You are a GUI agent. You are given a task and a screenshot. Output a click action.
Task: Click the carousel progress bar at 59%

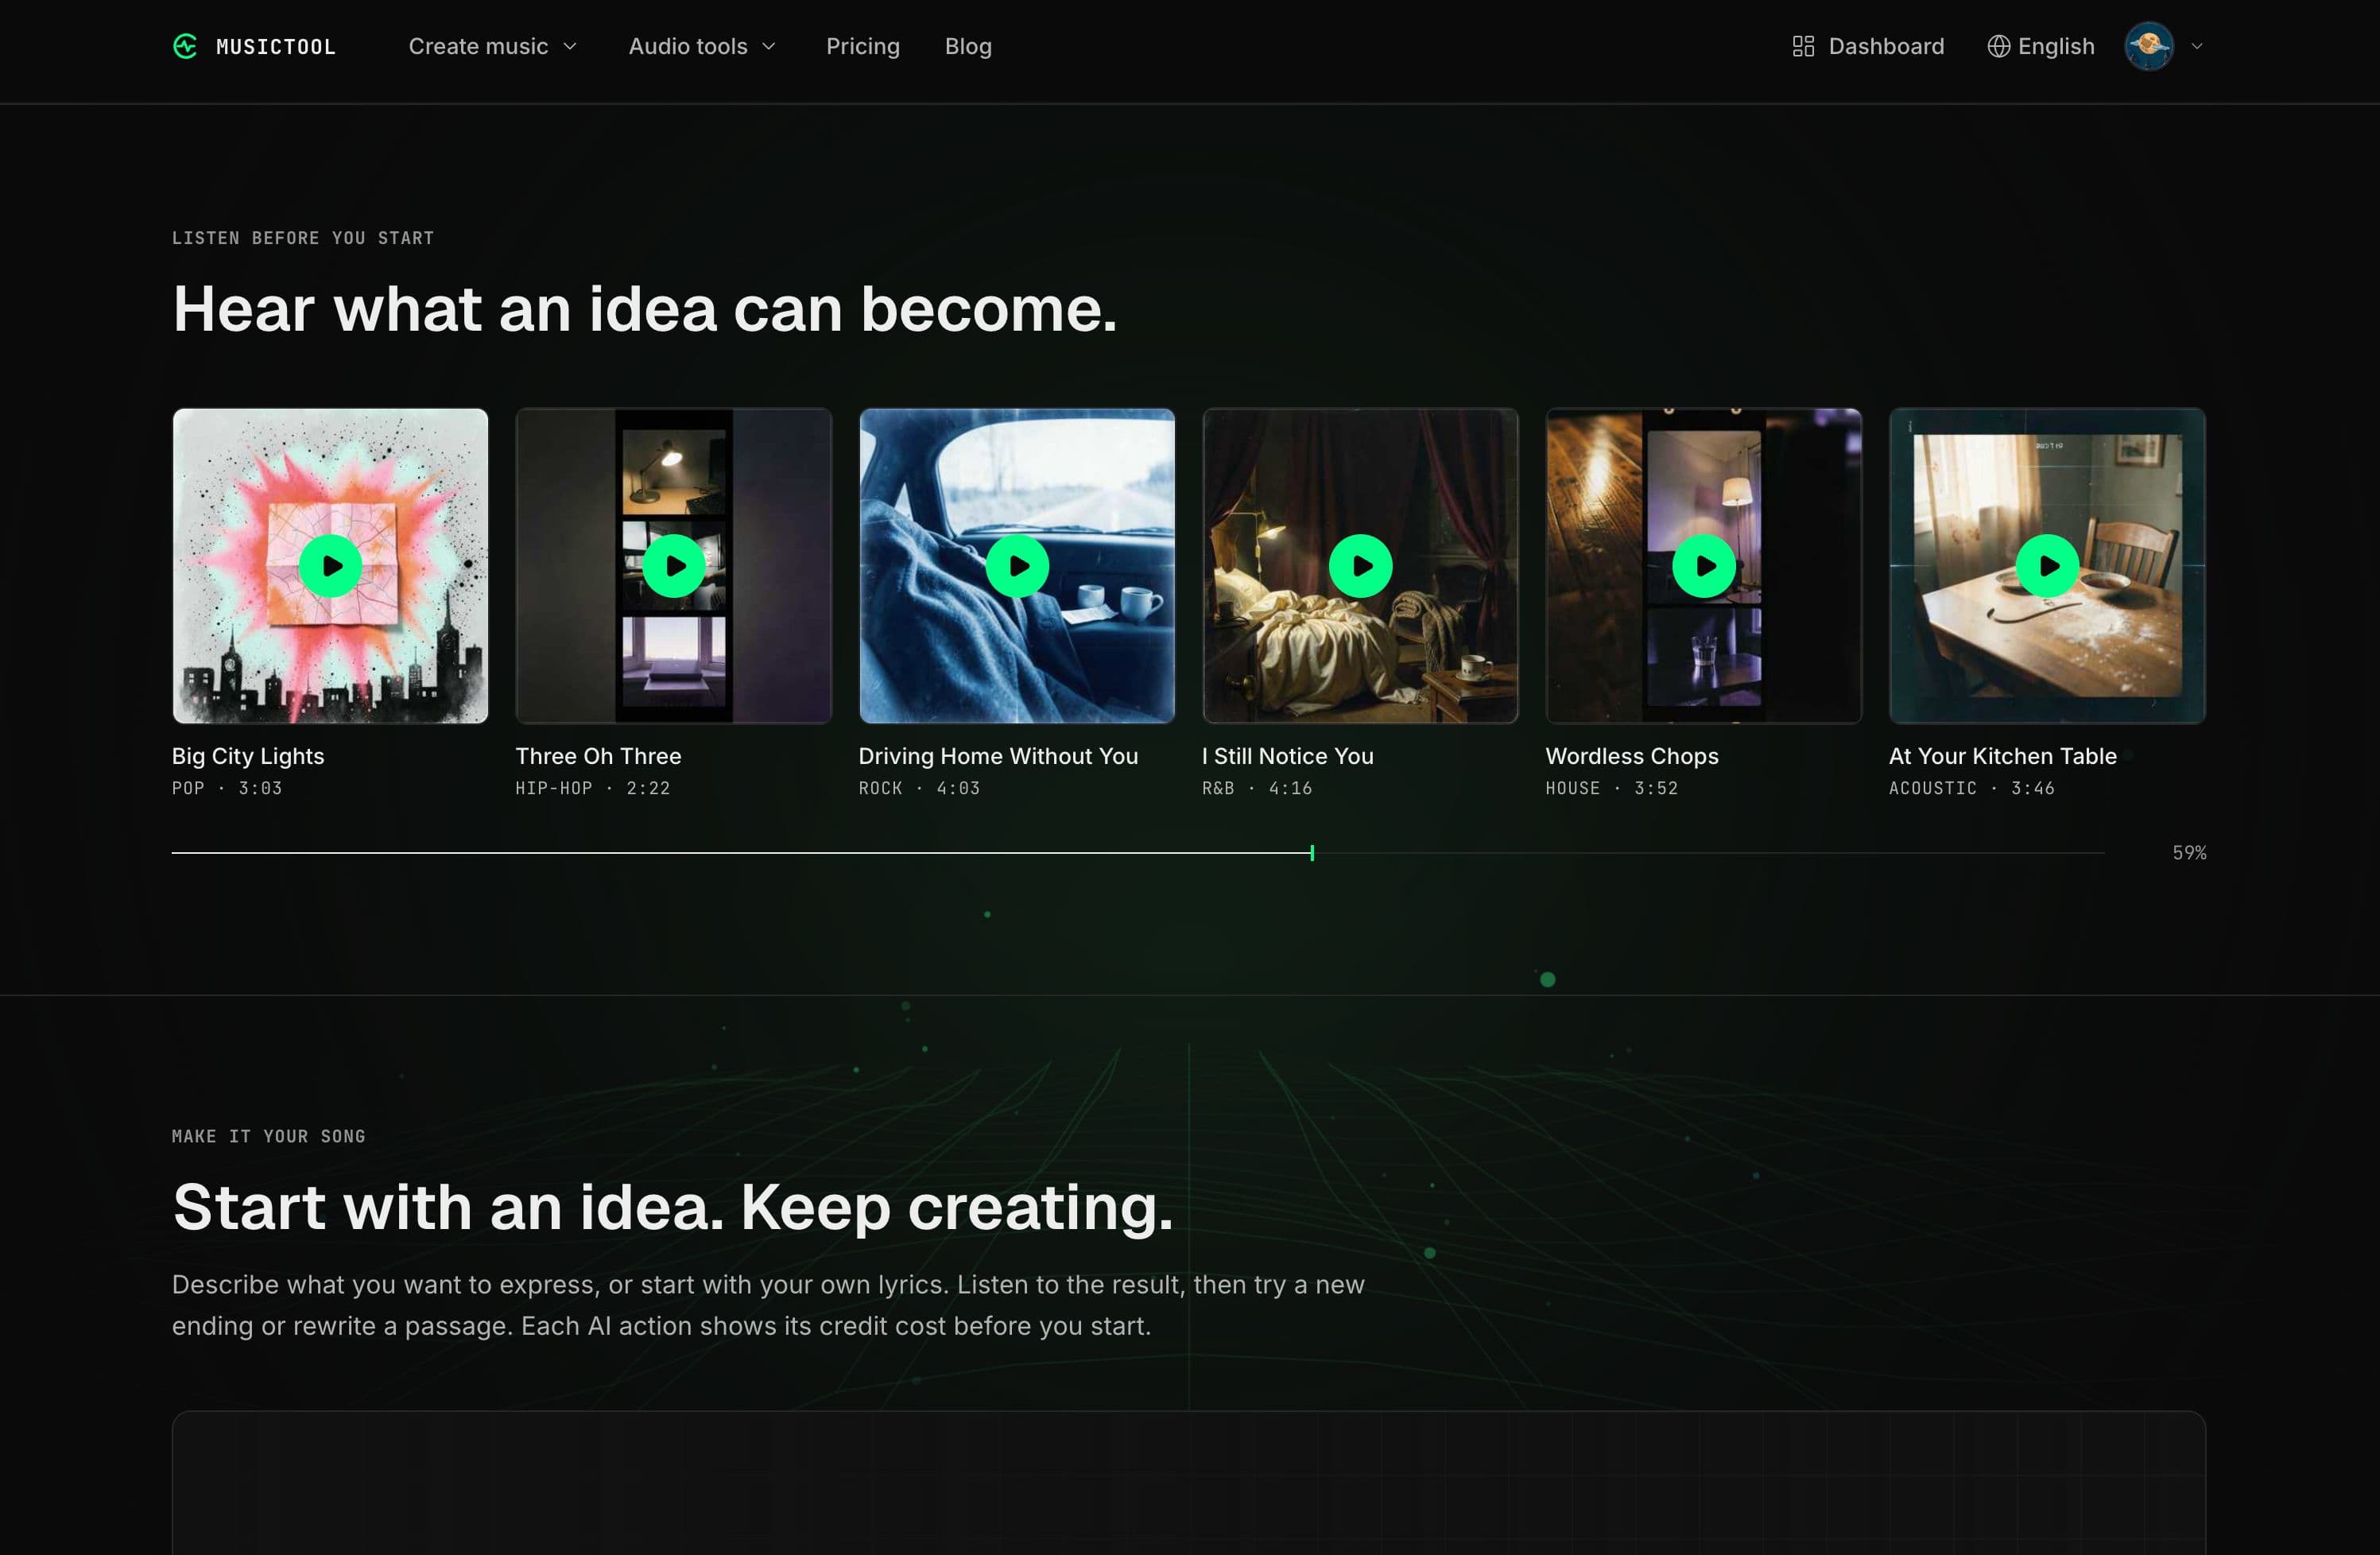click(x=1138, y=853)
